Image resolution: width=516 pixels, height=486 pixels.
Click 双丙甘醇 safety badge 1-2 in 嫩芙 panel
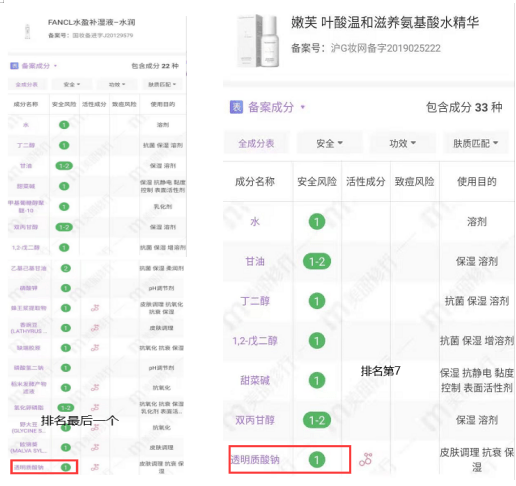coord(317,420)
